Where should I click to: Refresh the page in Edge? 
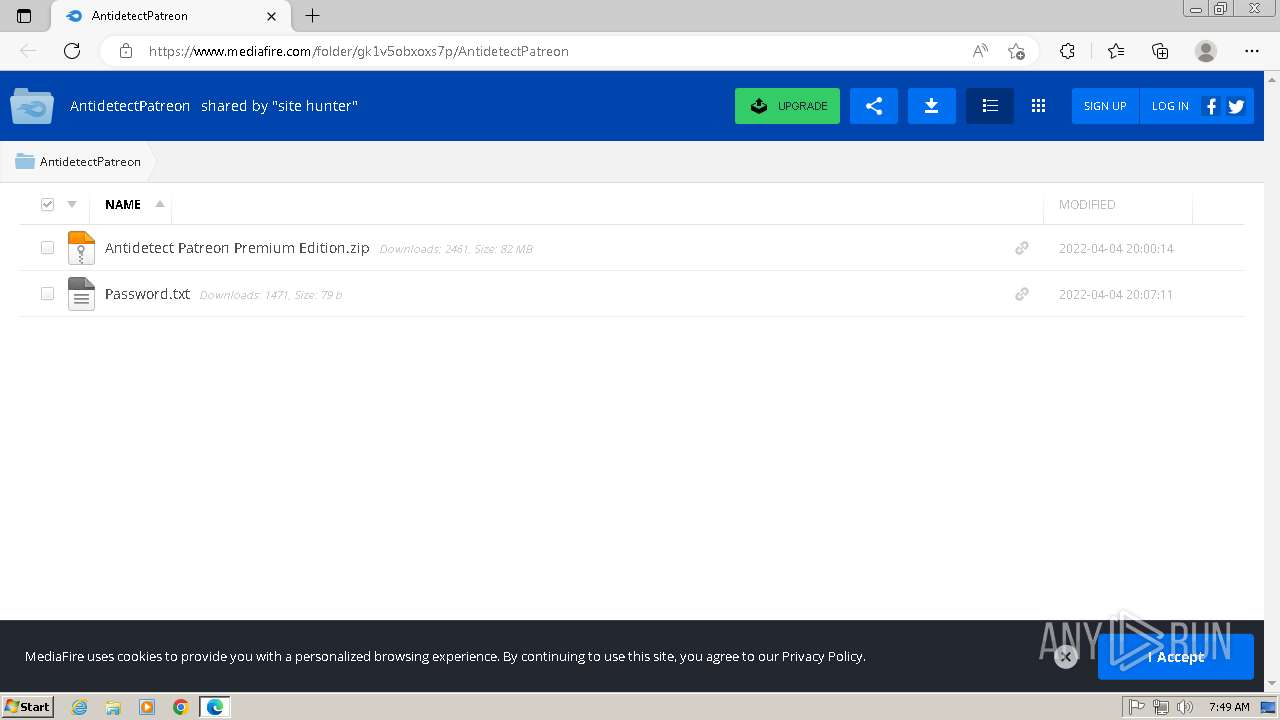(72, 51)
